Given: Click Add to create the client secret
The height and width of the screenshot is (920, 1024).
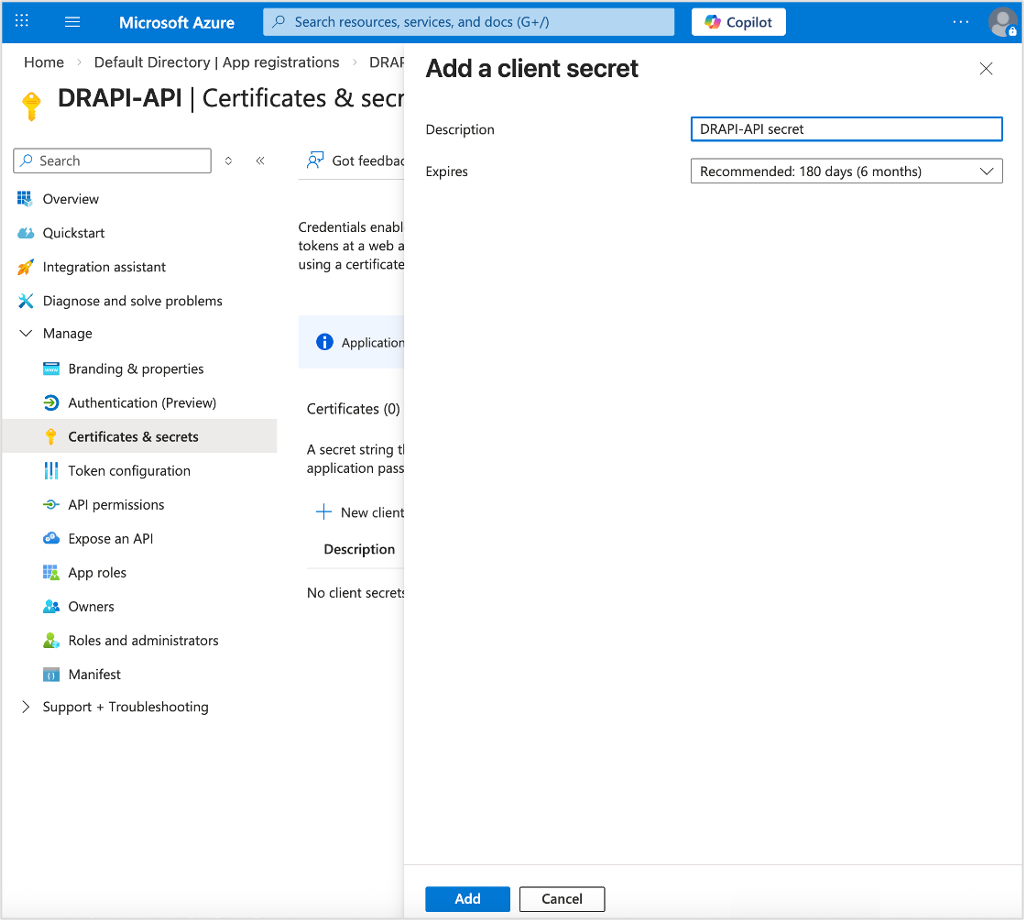Looking at the screenshot, I should click(467, 898).
